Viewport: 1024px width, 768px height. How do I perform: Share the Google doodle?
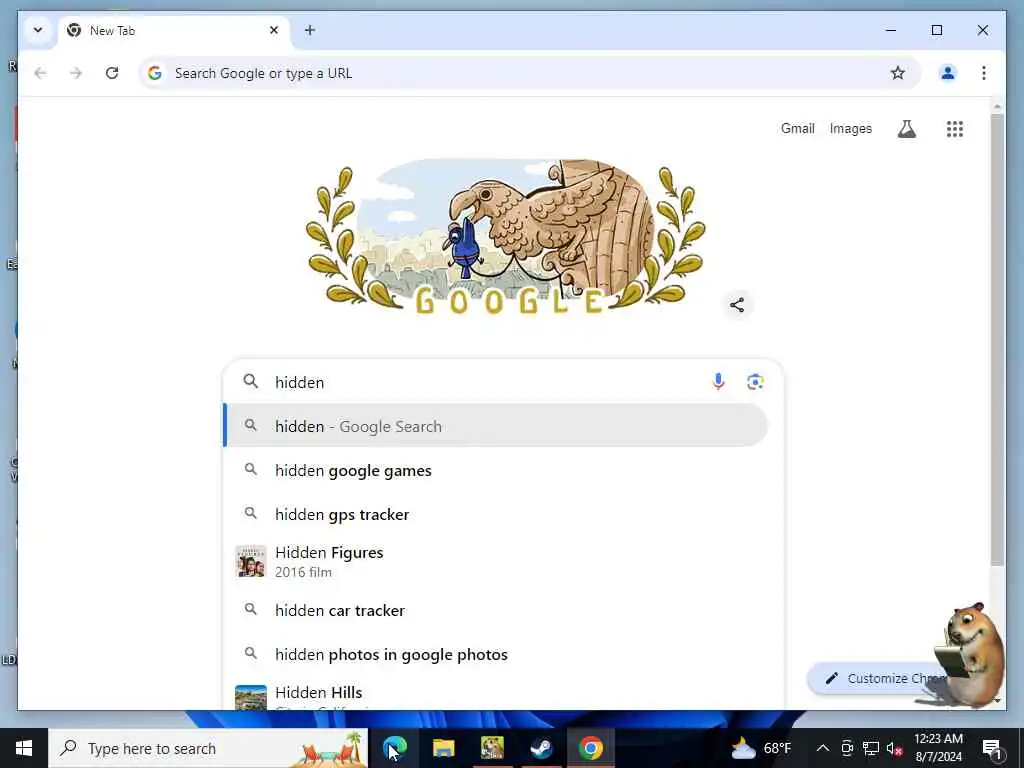pyautogui.click(x=737, y=305)
